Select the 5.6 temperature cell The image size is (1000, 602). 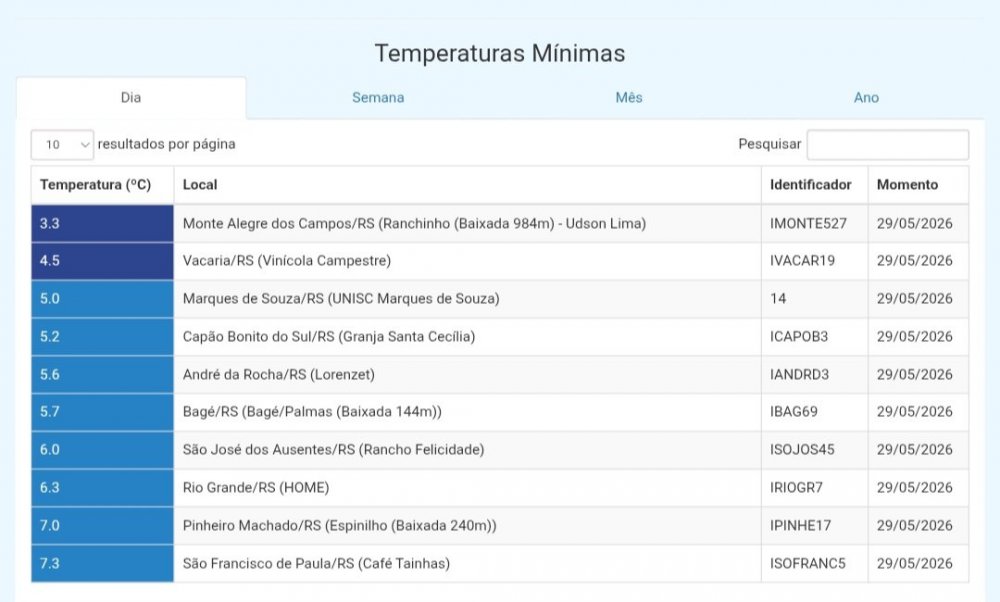[x=103, y=374]
